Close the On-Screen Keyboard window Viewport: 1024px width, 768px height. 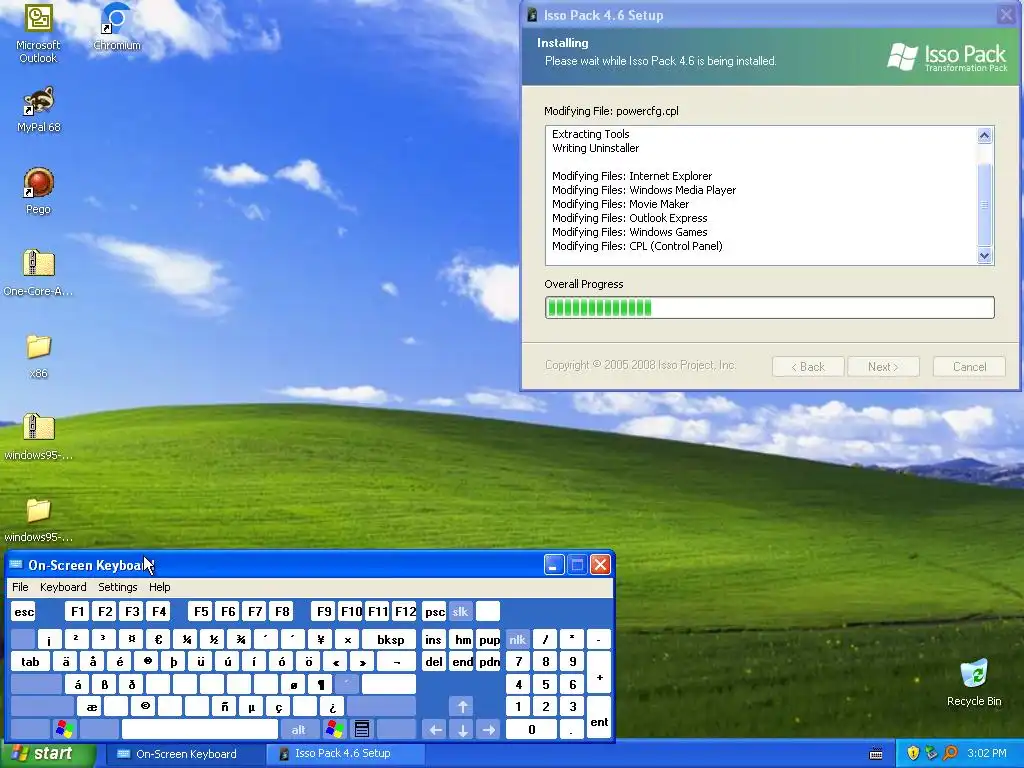click(600, 565)
